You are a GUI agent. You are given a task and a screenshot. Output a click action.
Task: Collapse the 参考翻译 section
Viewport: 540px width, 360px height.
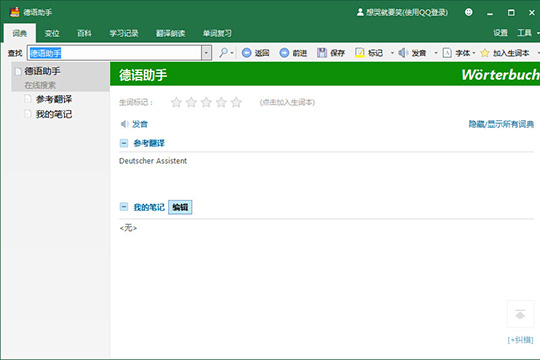(x=124, y=143)
